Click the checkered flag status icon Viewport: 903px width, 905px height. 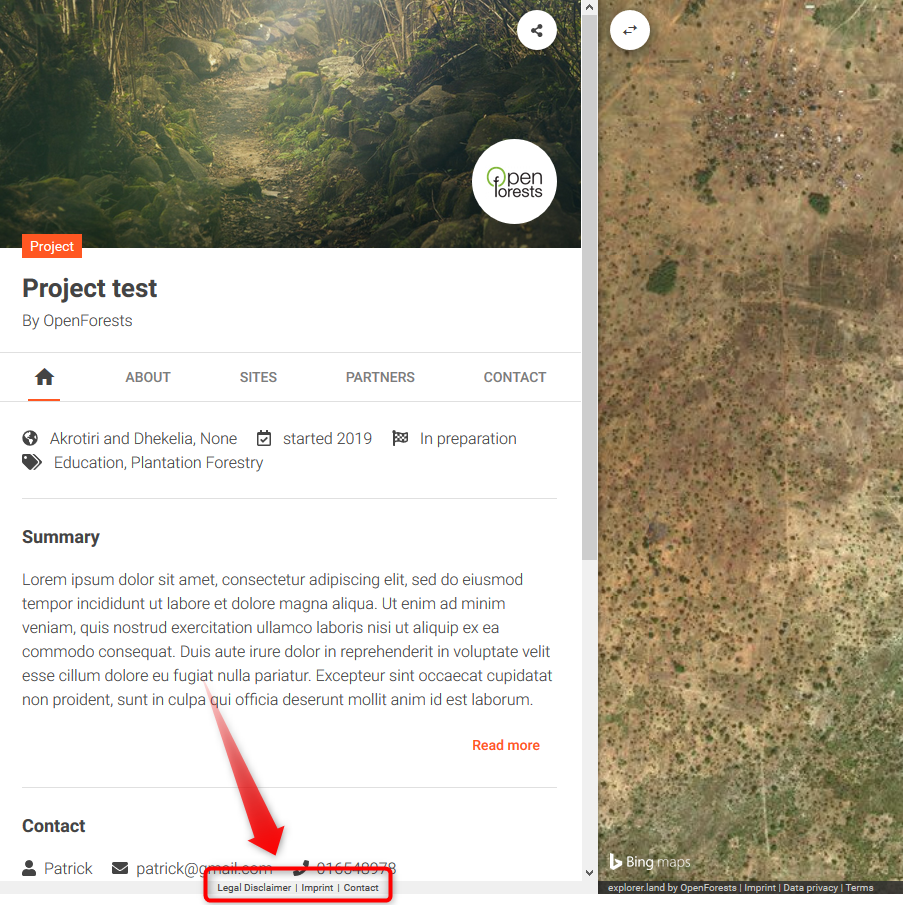(400, 438)
